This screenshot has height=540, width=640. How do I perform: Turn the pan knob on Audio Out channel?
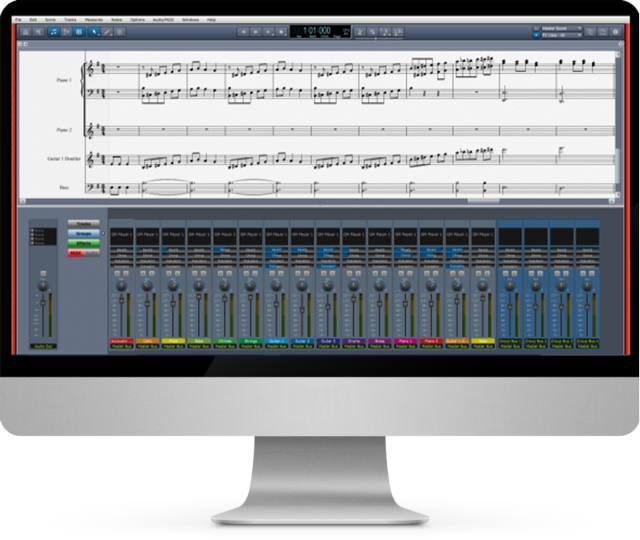[43, 286]
